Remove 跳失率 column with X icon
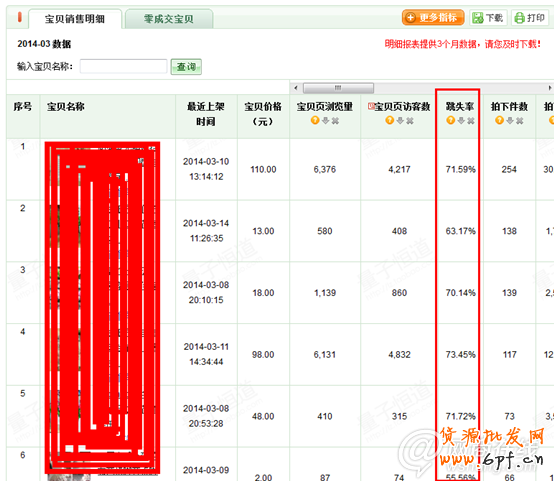 (x=471, y=121)
